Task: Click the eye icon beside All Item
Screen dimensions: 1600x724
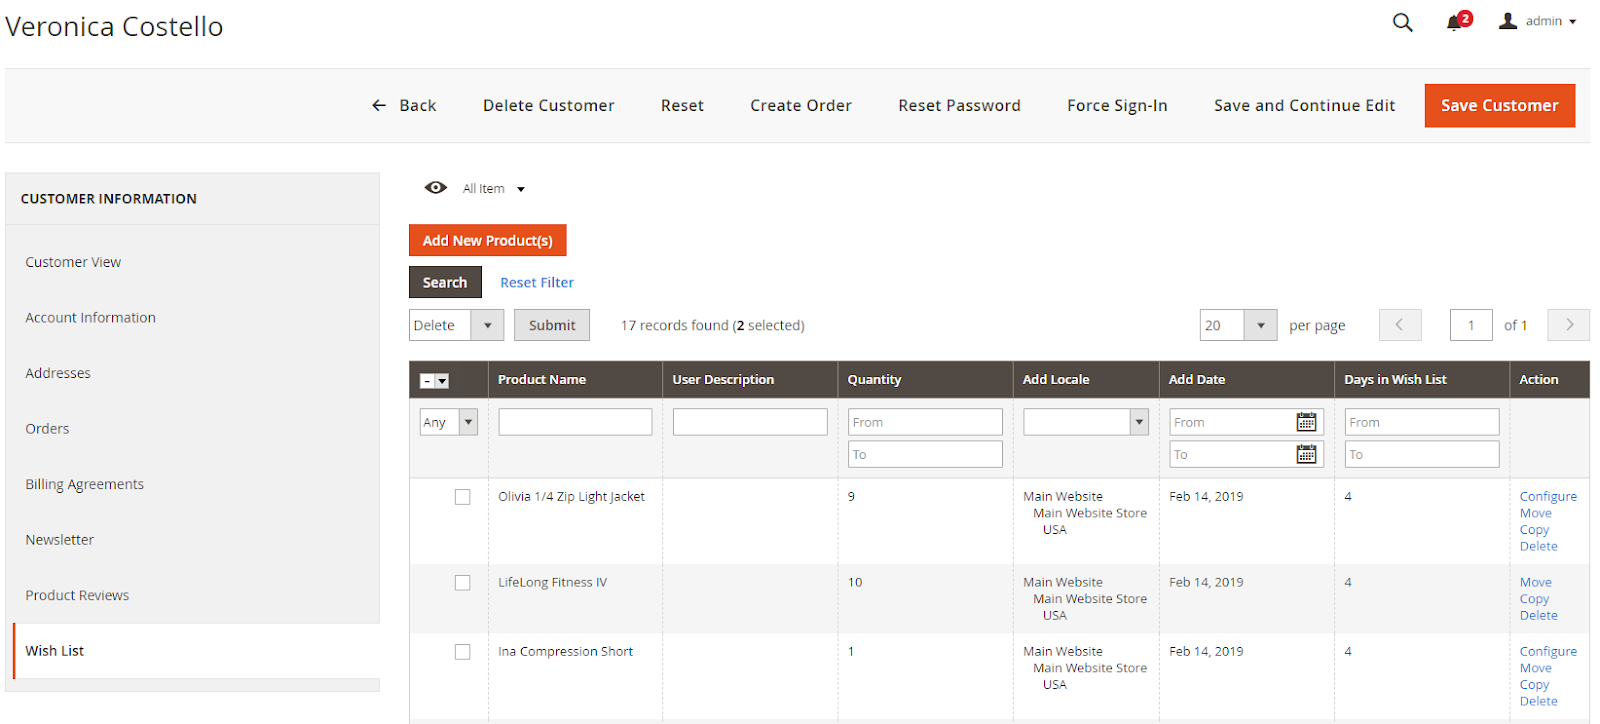Action: pos(436,188)
